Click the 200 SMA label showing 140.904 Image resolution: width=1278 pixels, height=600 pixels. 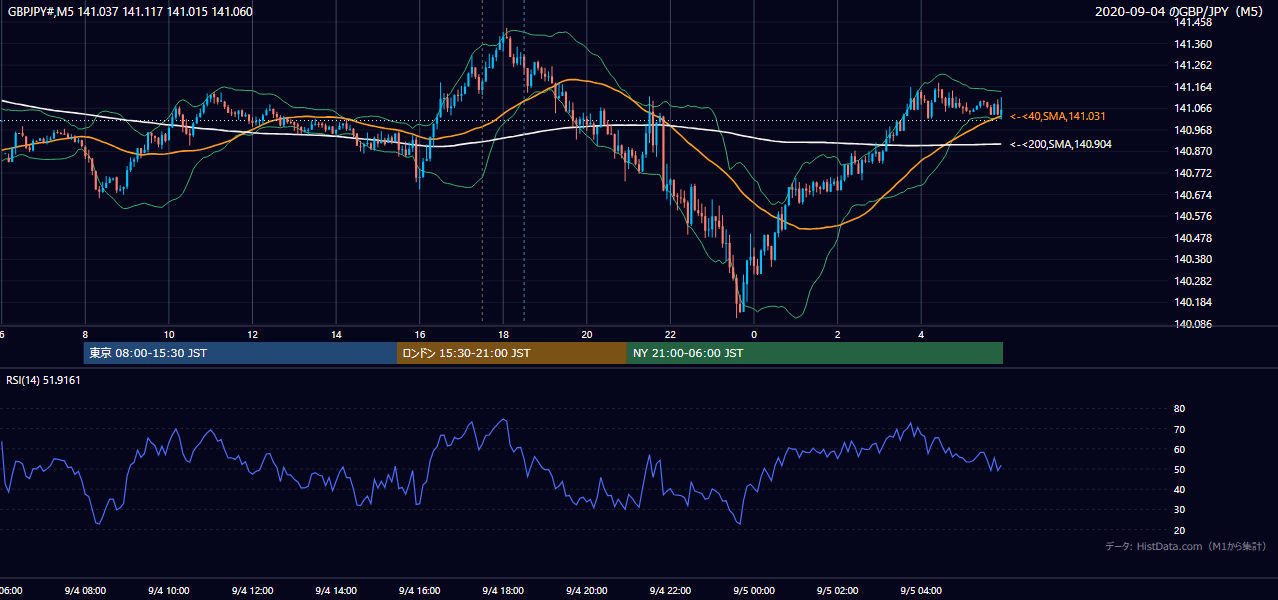pos(1061,145)
